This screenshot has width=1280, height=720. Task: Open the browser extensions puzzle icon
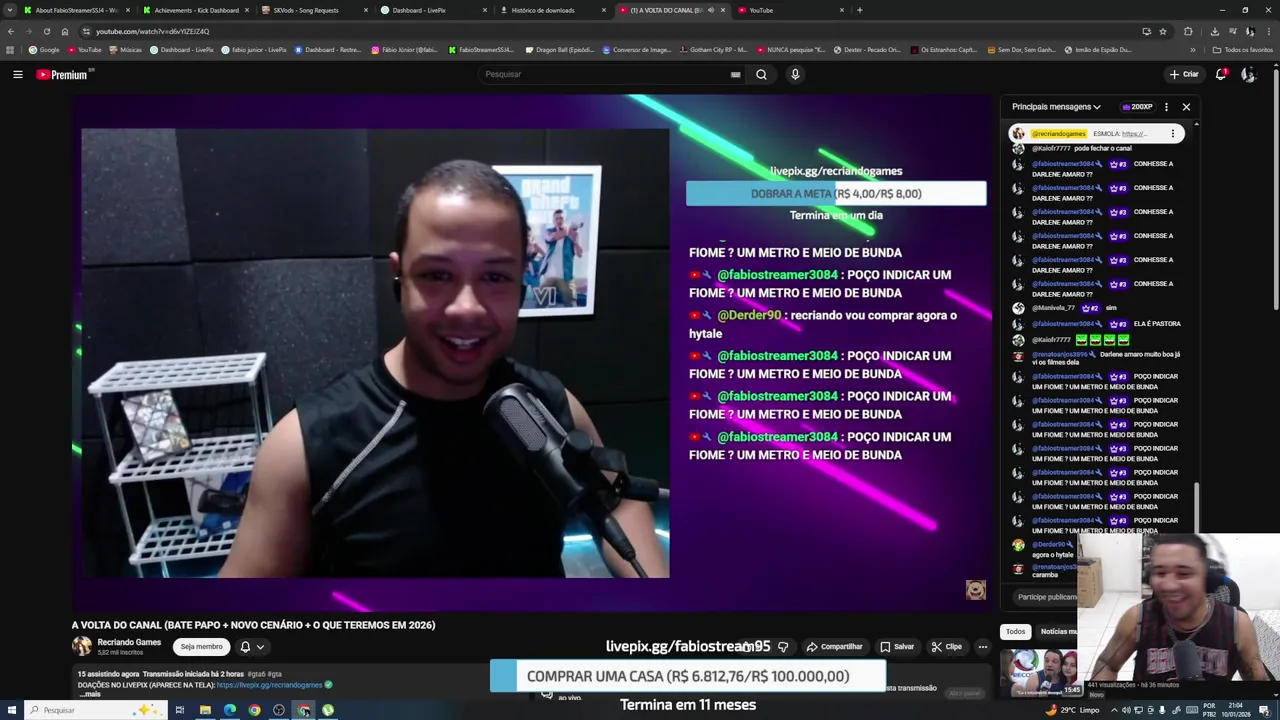pos(1188,31)
